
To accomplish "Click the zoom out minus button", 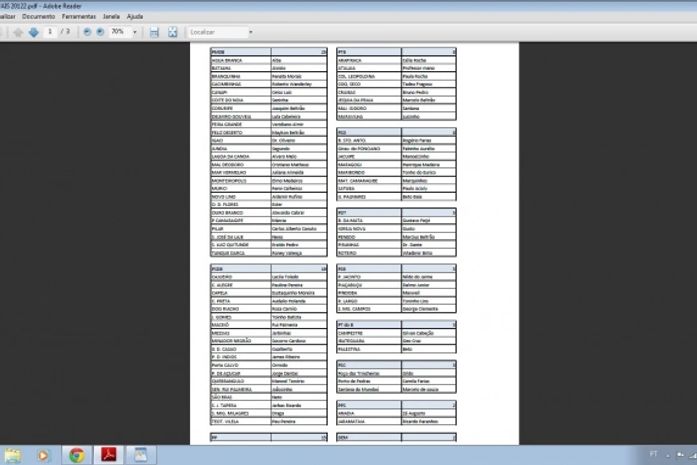I will pos(87,32).
